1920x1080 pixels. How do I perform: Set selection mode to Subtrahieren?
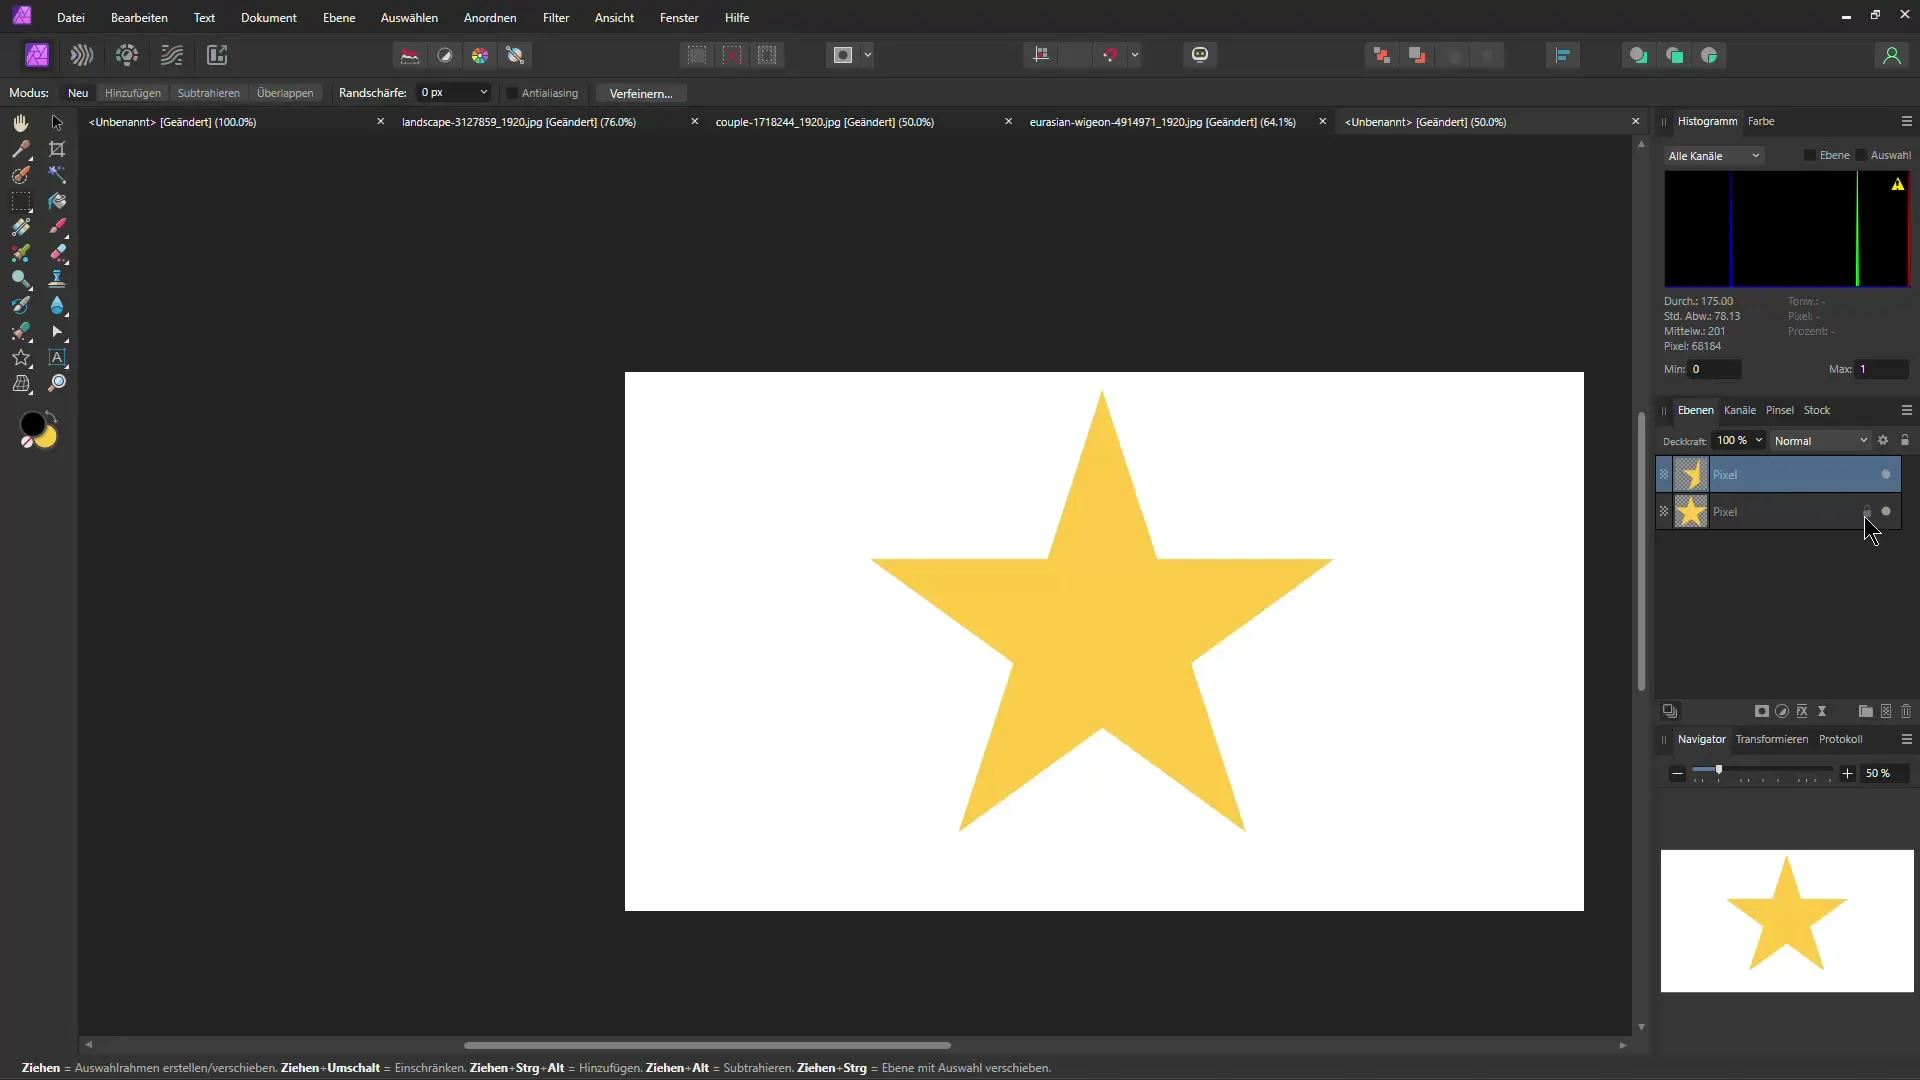209,93
